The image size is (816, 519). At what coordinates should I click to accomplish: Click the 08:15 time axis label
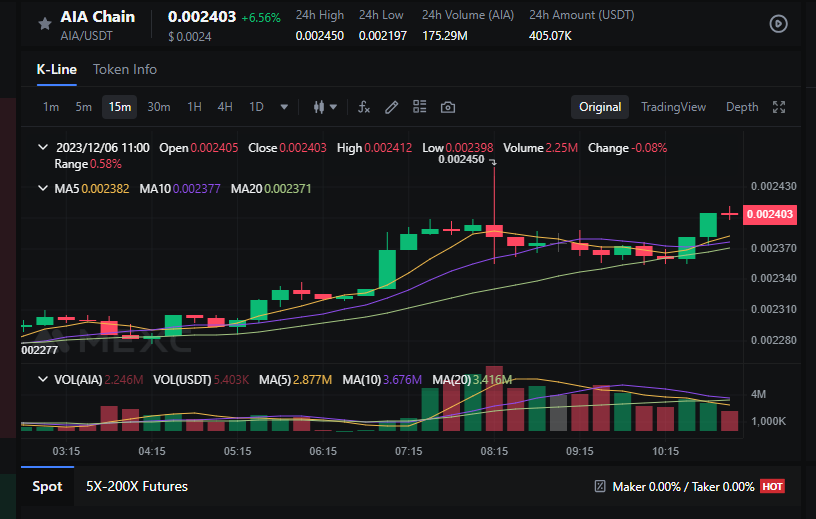coord(494,451)
